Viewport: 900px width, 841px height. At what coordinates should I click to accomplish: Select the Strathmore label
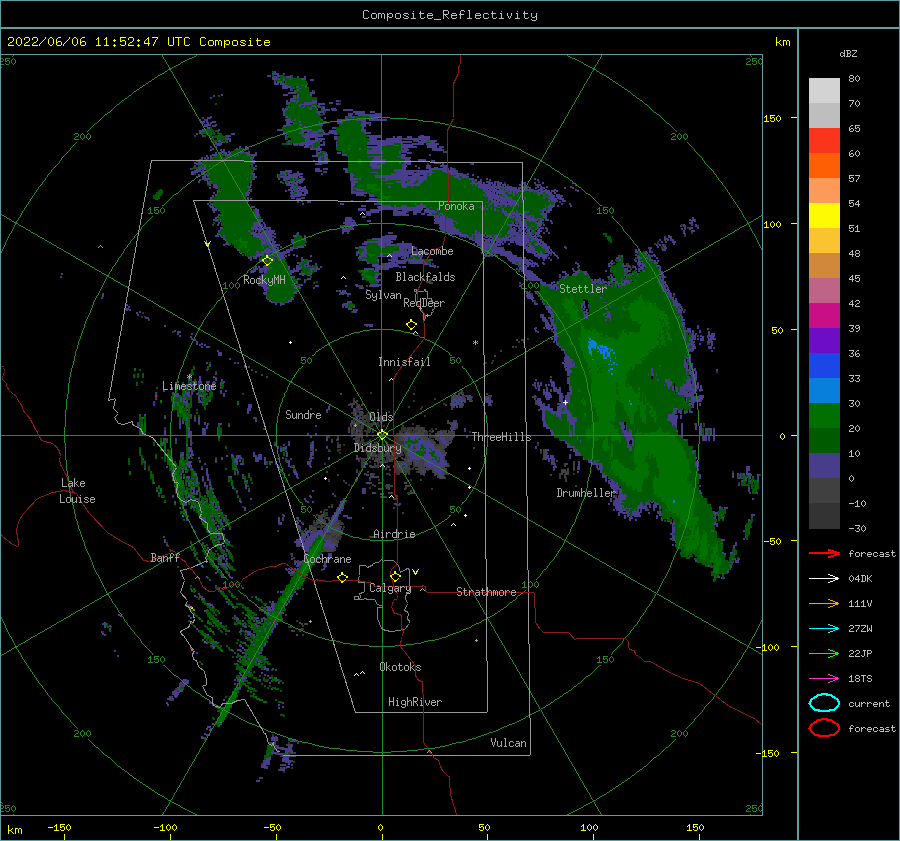pyautogui.click(x=486, y=592)
